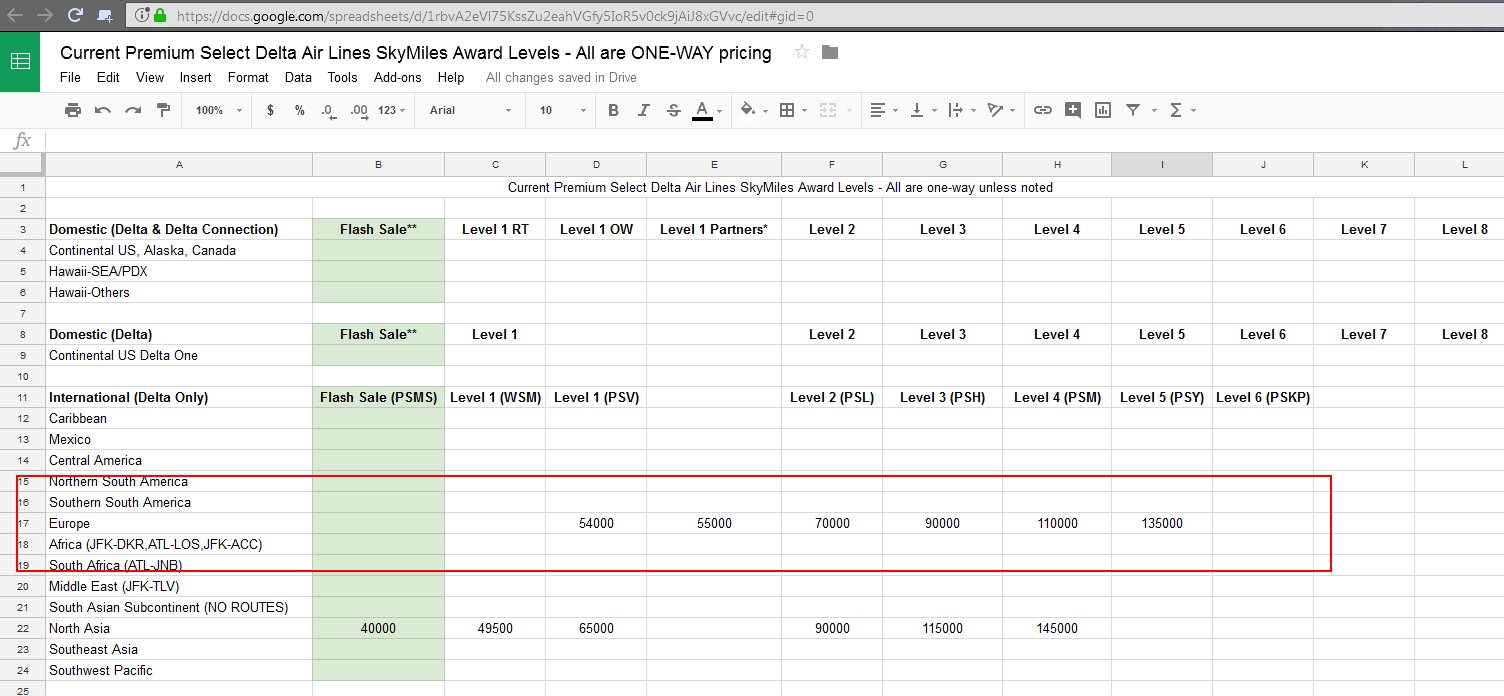Viewport: 1504px width, 696px height.
Task: Click the browser reload page button
Action: pyautogui.click(x=75, y=15)
